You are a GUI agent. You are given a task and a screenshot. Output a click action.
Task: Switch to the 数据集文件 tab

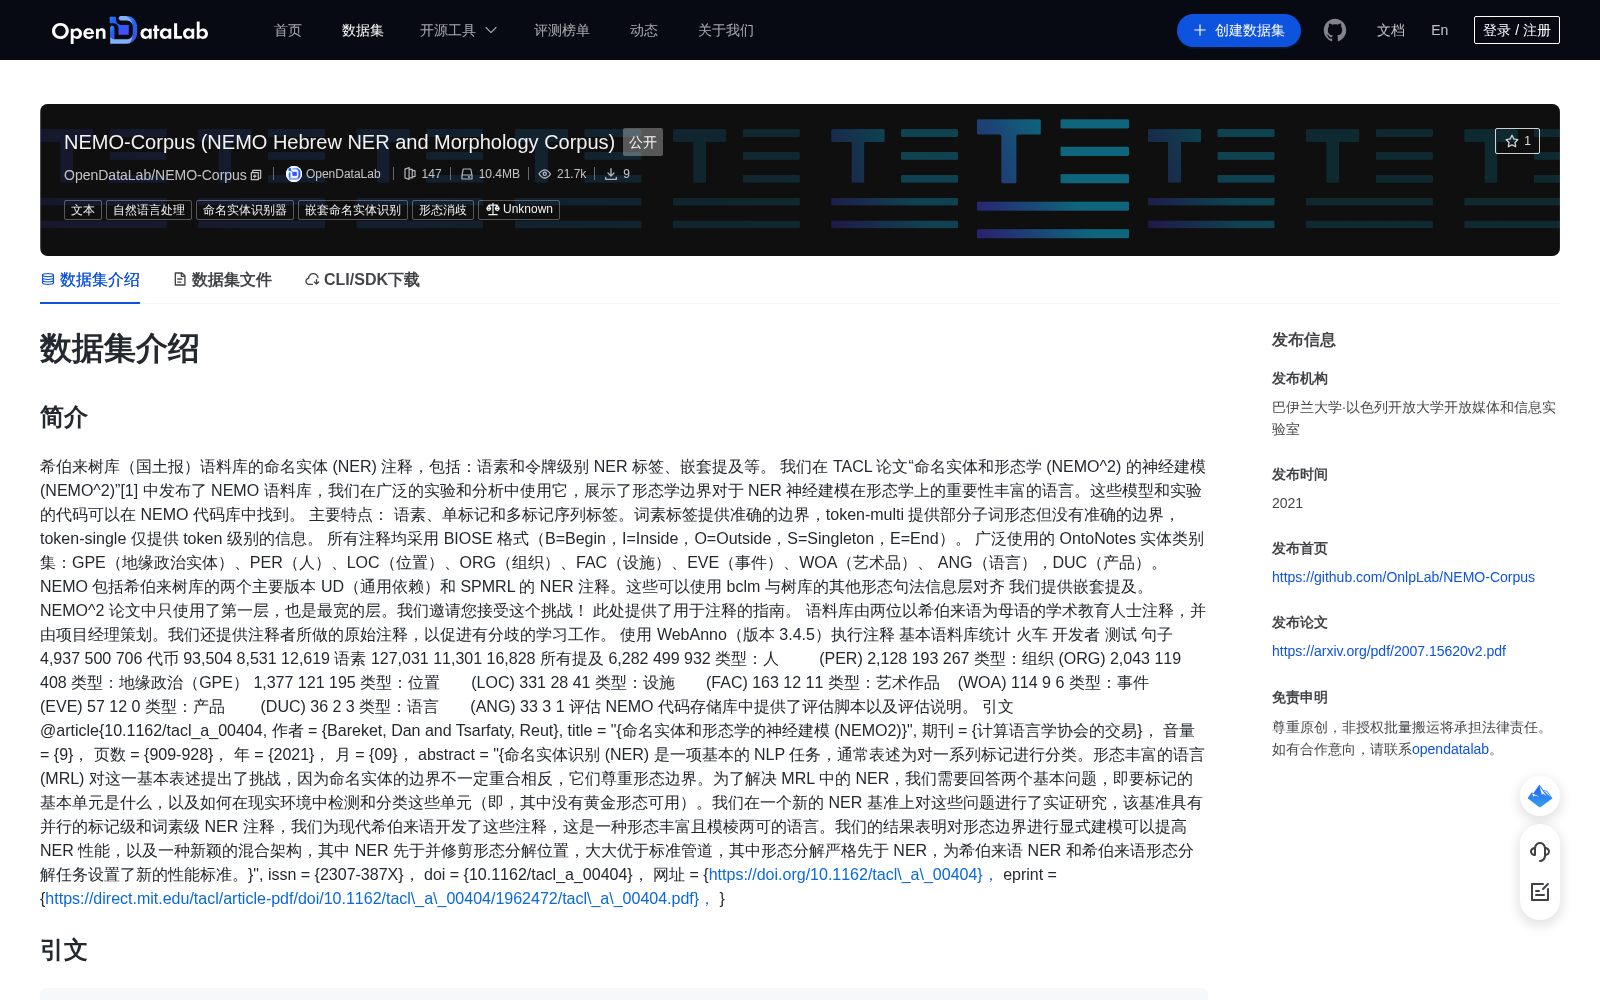click(222, 280)
